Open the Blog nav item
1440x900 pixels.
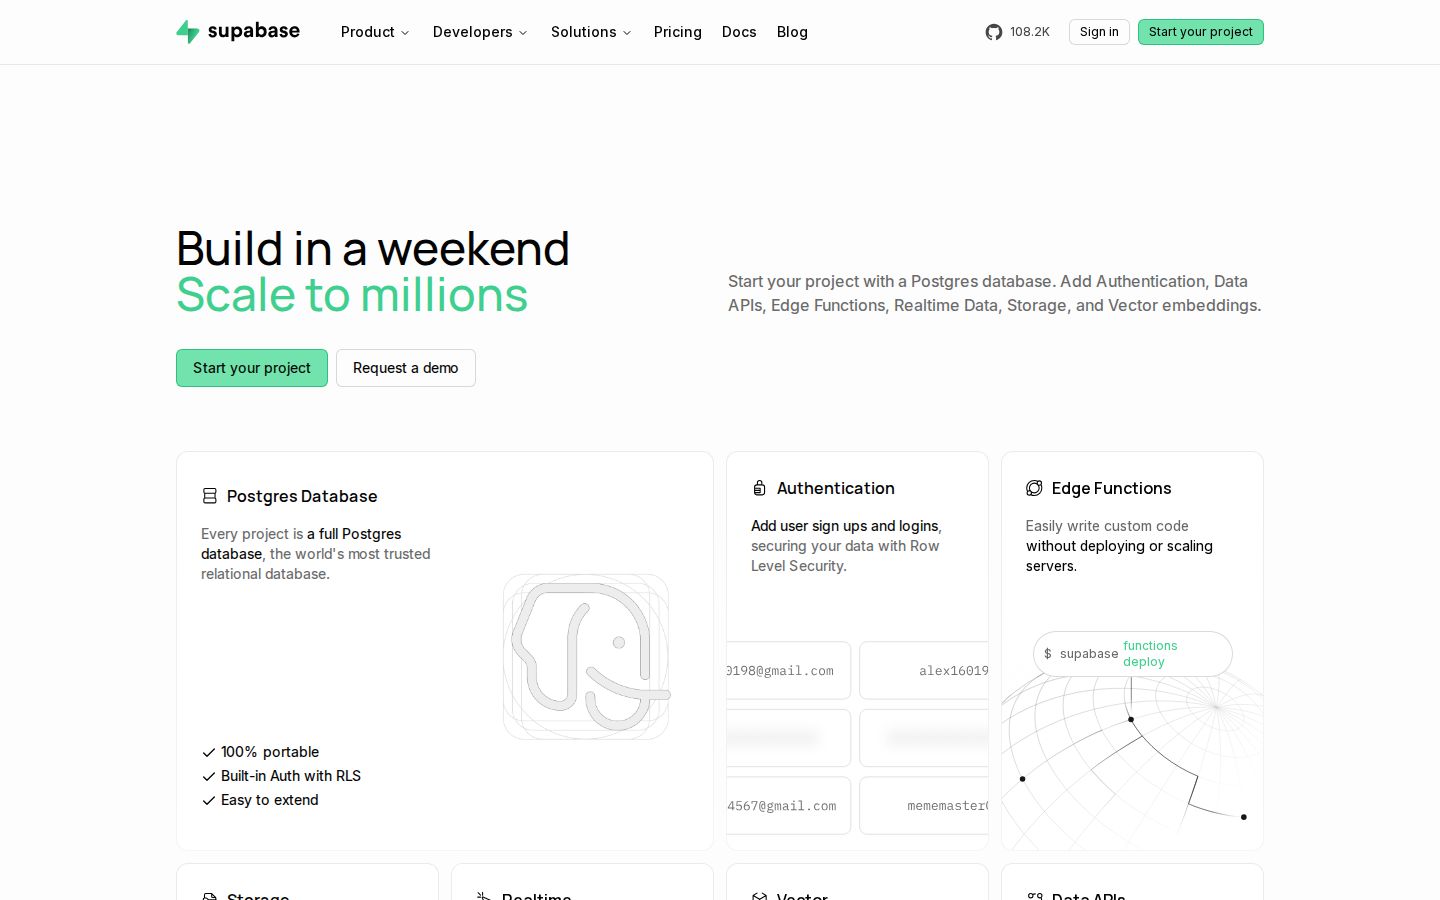click(x=792, y=32)
